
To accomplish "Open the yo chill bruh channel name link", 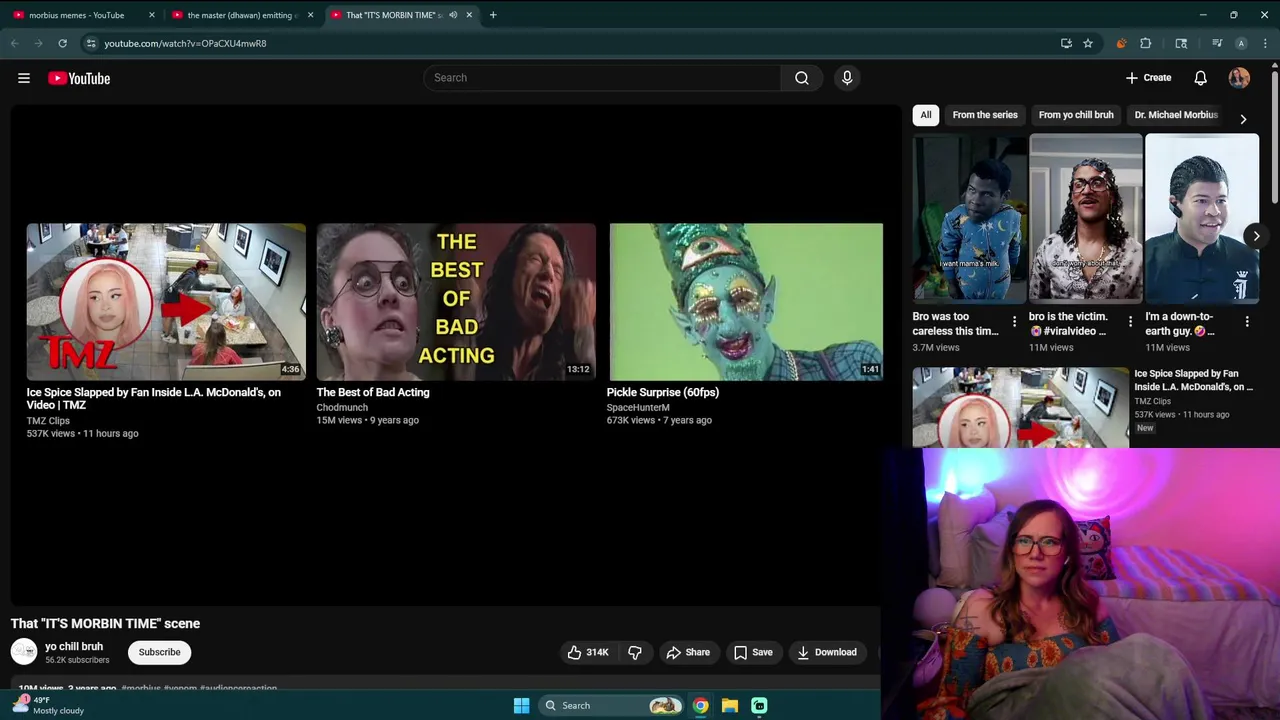I will [x=74, y=646].
